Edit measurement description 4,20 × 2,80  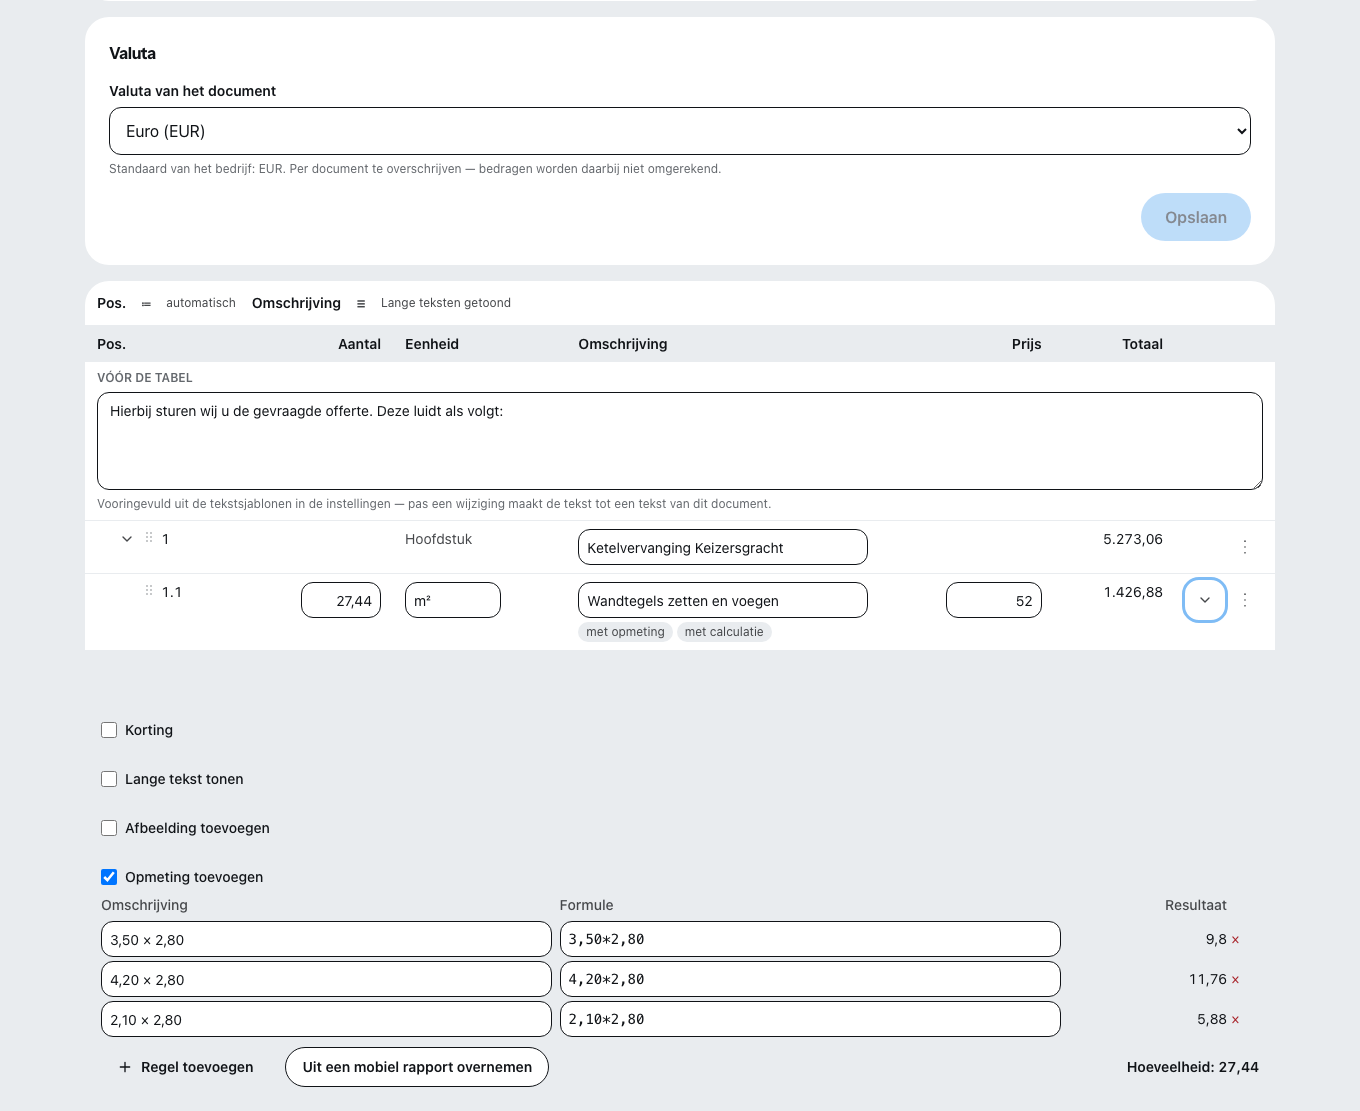[326, 979]
